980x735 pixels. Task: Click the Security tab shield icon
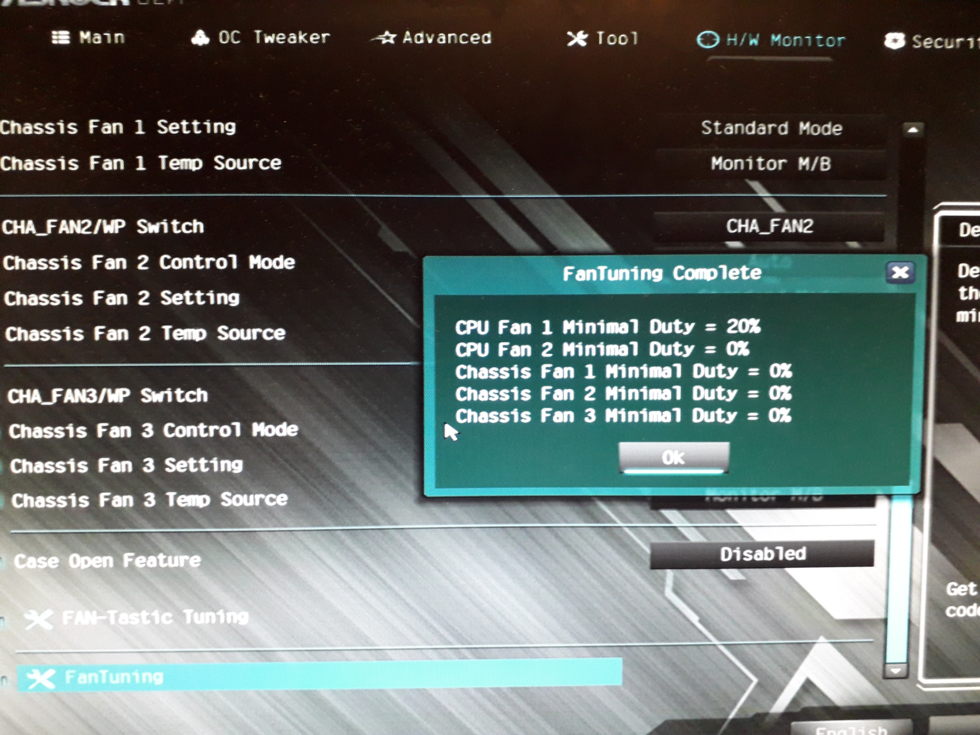pos(894,42)
